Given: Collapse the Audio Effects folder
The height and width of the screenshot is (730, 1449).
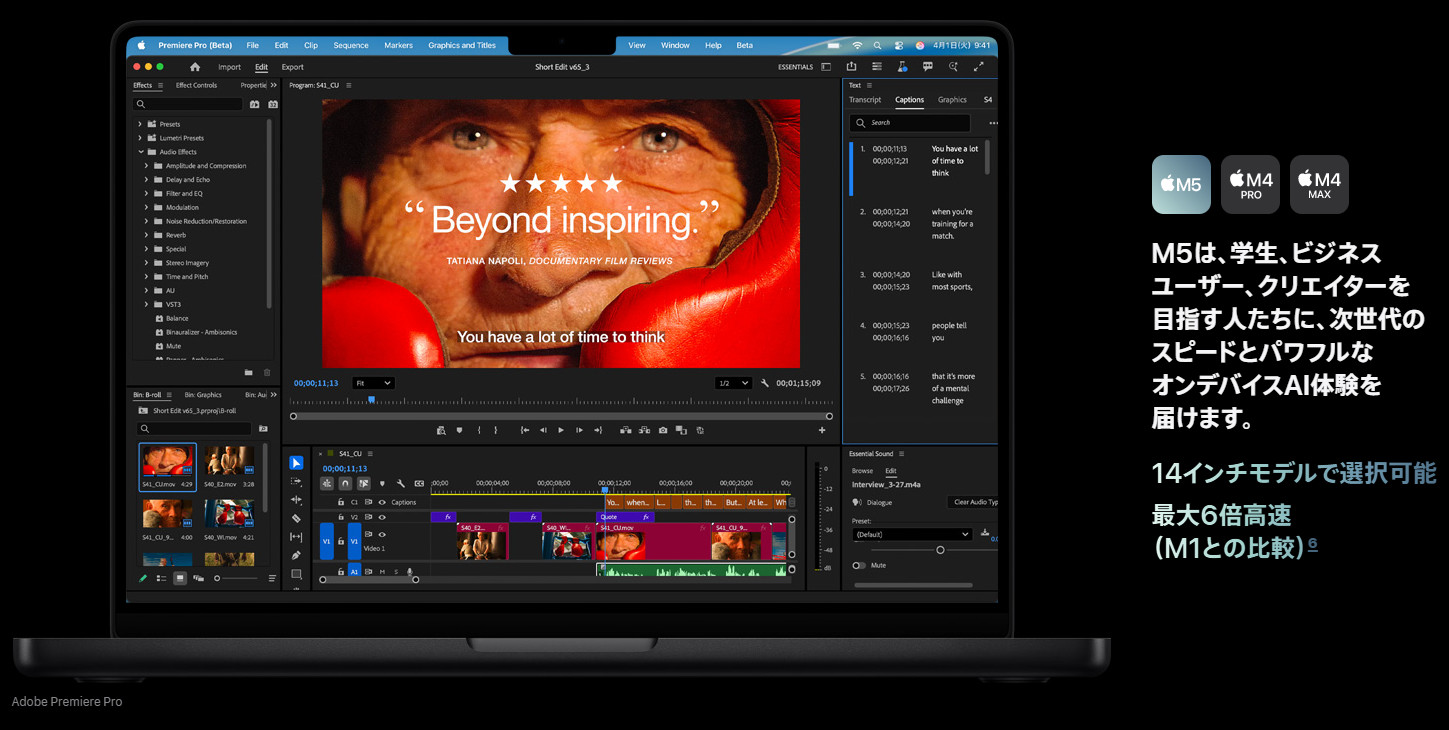Looking at the screenshot, I should click(140, 152).
